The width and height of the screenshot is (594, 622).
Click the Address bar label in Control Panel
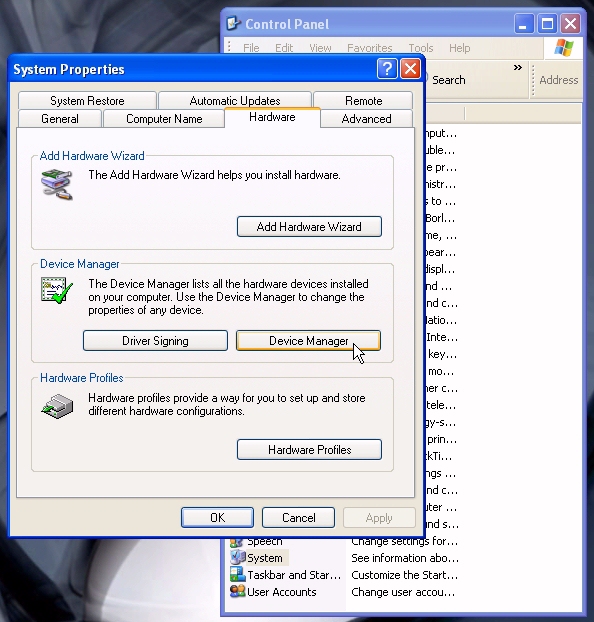tap(559, 80)
